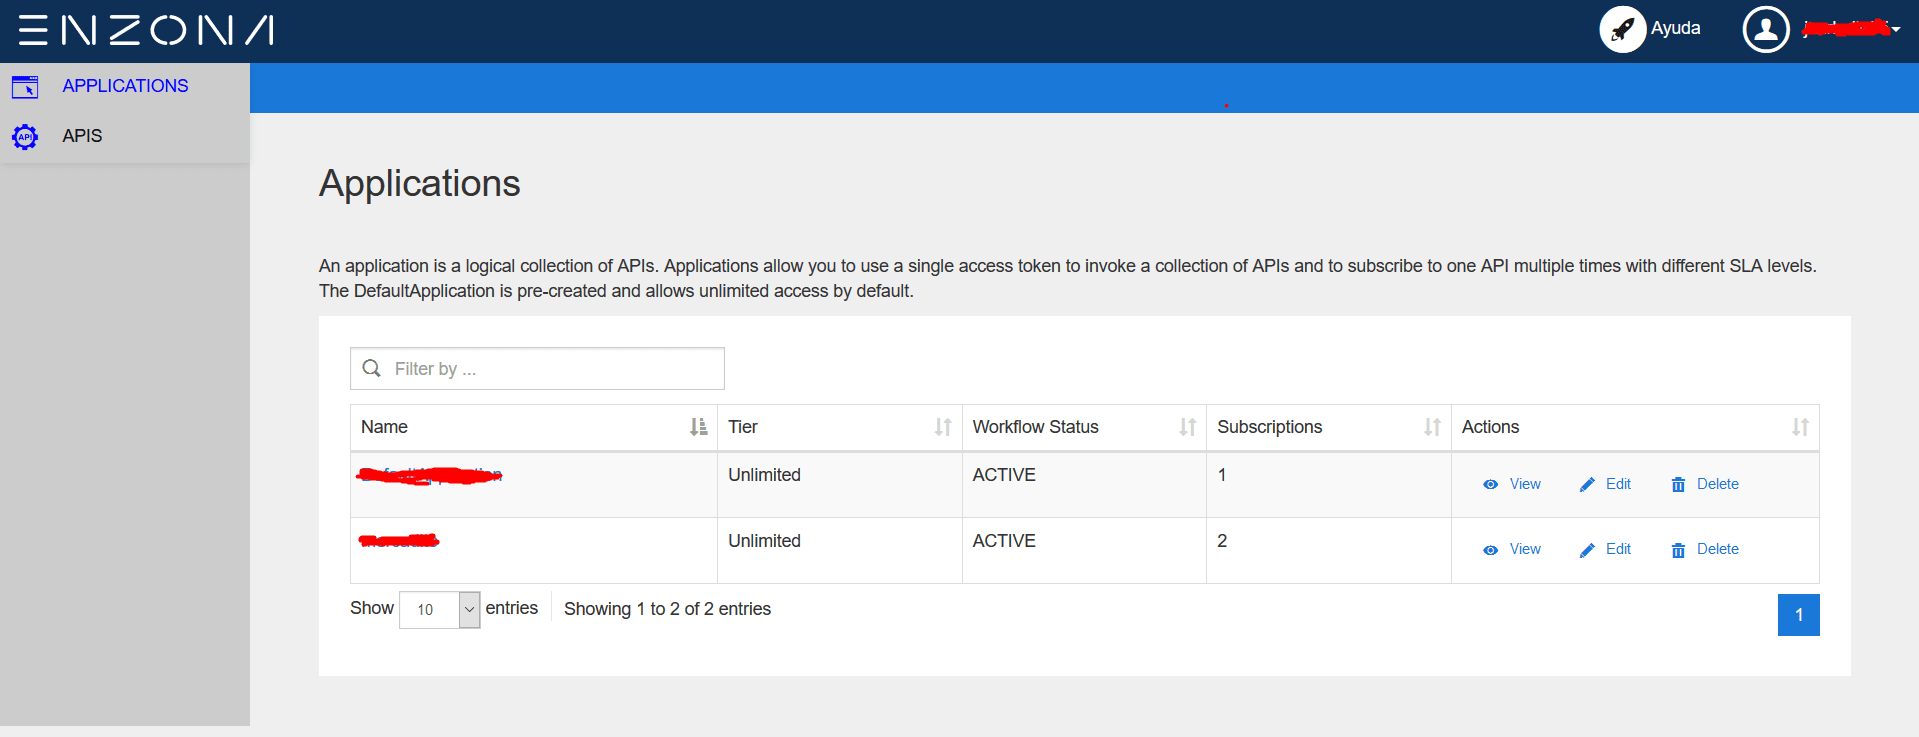
Task: View the application with 2 subscriptions
Action: pyautogui.click(x=1525, y=549)
